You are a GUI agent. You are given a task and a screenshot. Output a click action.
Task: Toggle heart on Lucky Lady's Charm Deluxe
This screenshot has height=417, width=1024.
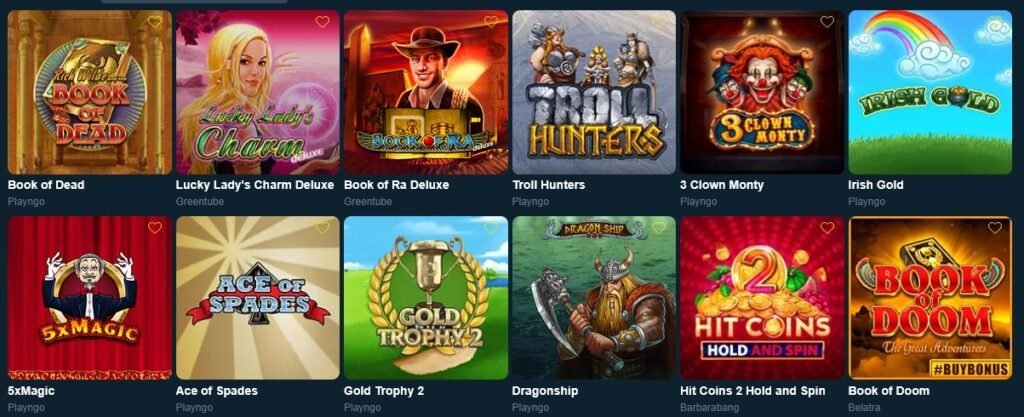point(323,22)
